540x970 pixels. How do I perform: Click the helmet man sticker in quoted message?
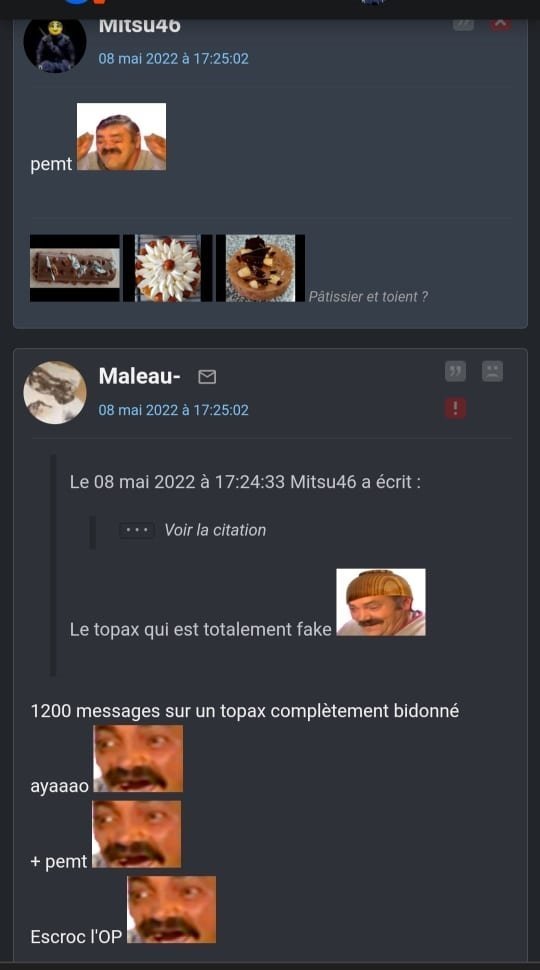(x=381, y=603)
